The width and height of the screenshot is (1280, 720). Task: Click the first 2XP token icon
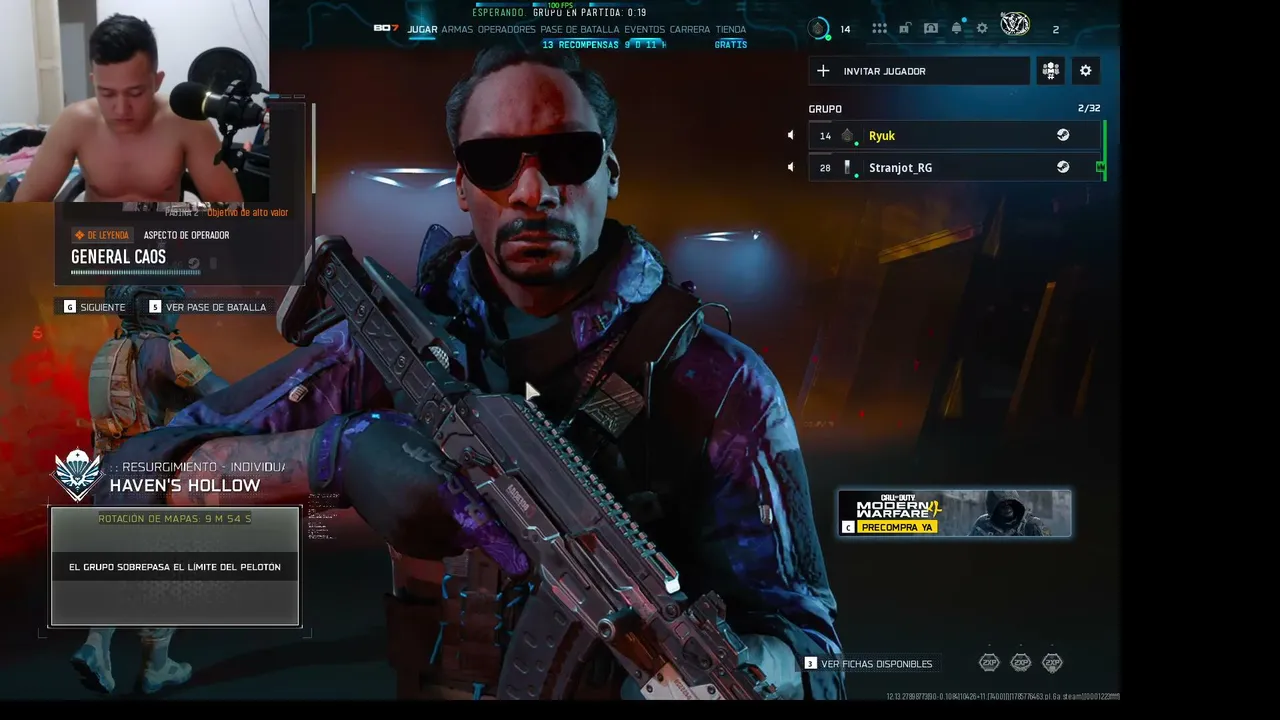[x=989, y=662]
